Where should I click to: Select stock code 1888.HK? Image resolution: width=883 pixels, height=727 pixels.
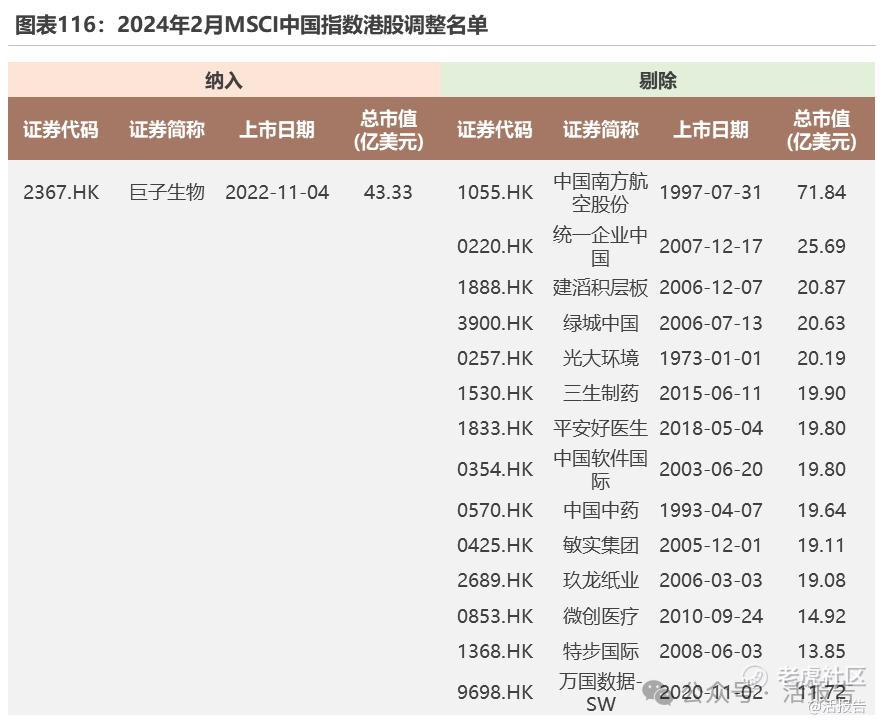[x=495, y=288]
